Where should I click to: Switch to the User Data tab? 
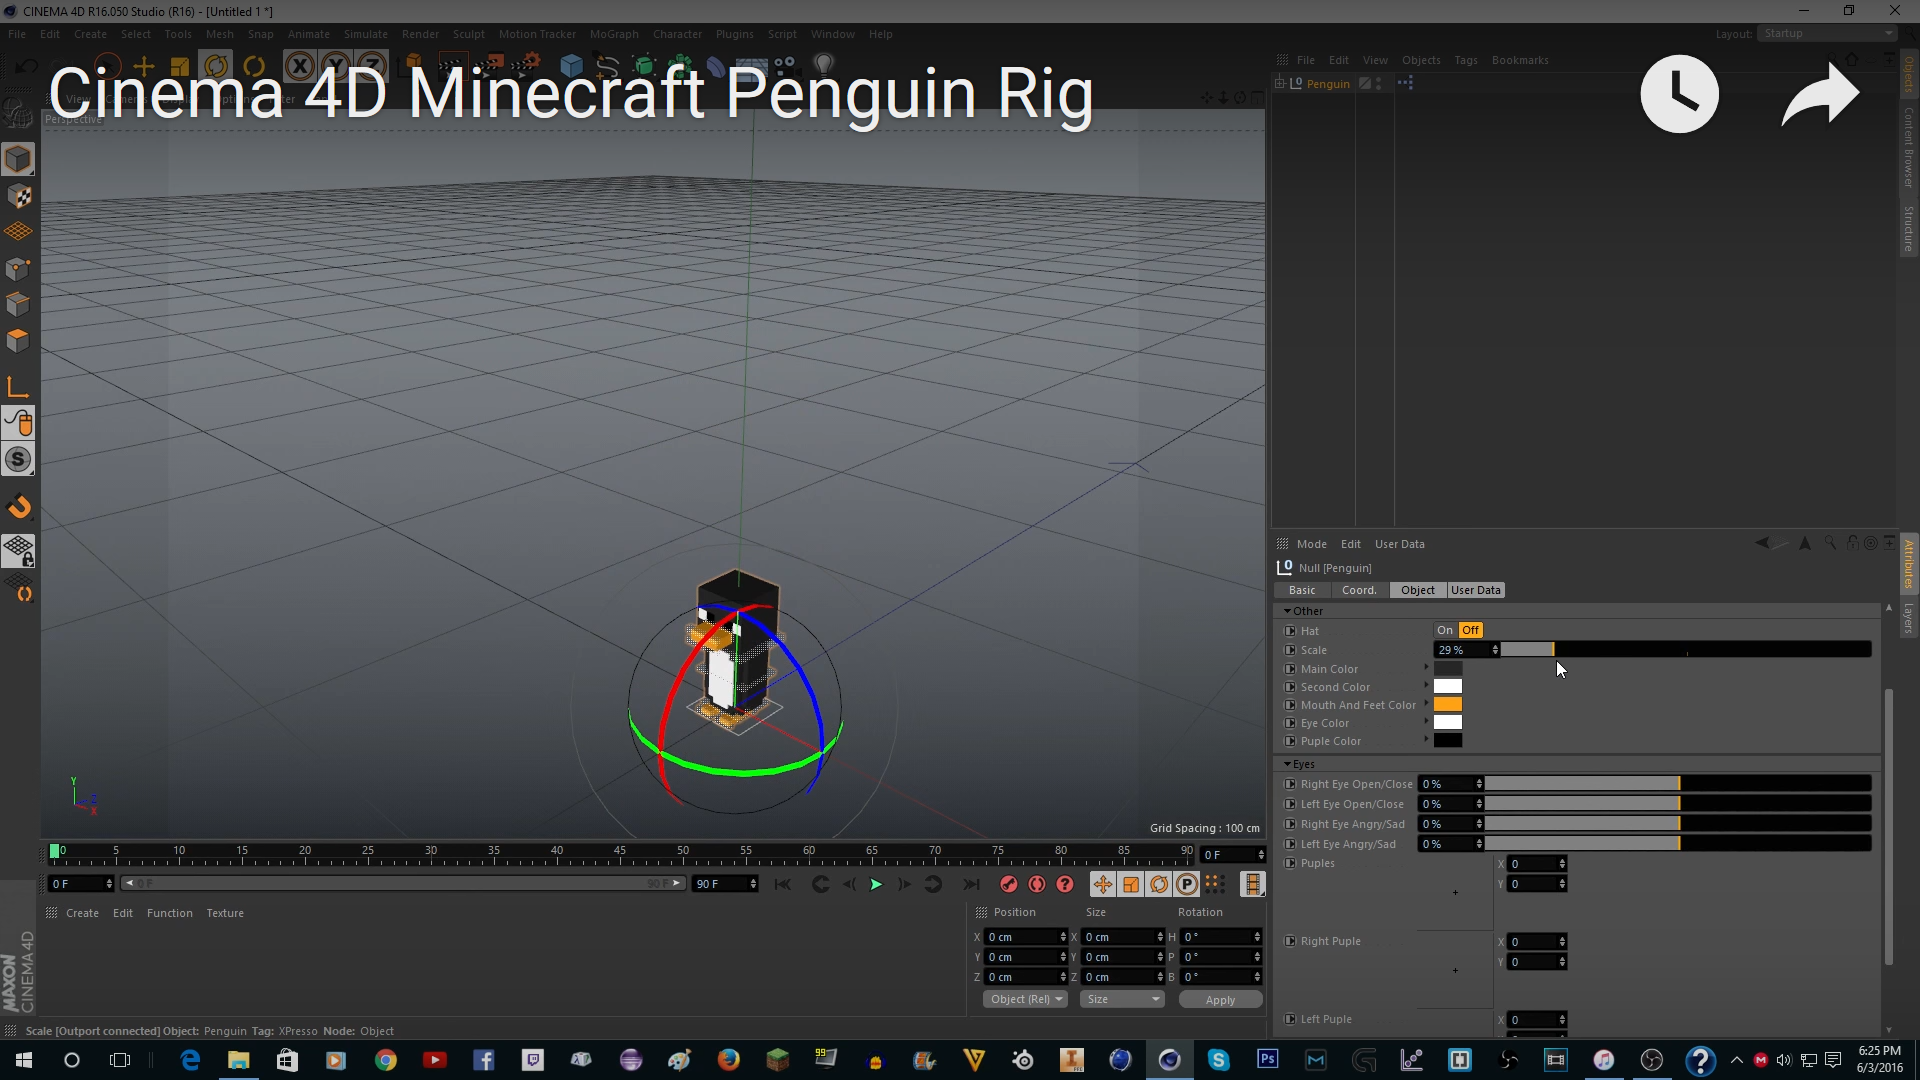coord(1475,590)
